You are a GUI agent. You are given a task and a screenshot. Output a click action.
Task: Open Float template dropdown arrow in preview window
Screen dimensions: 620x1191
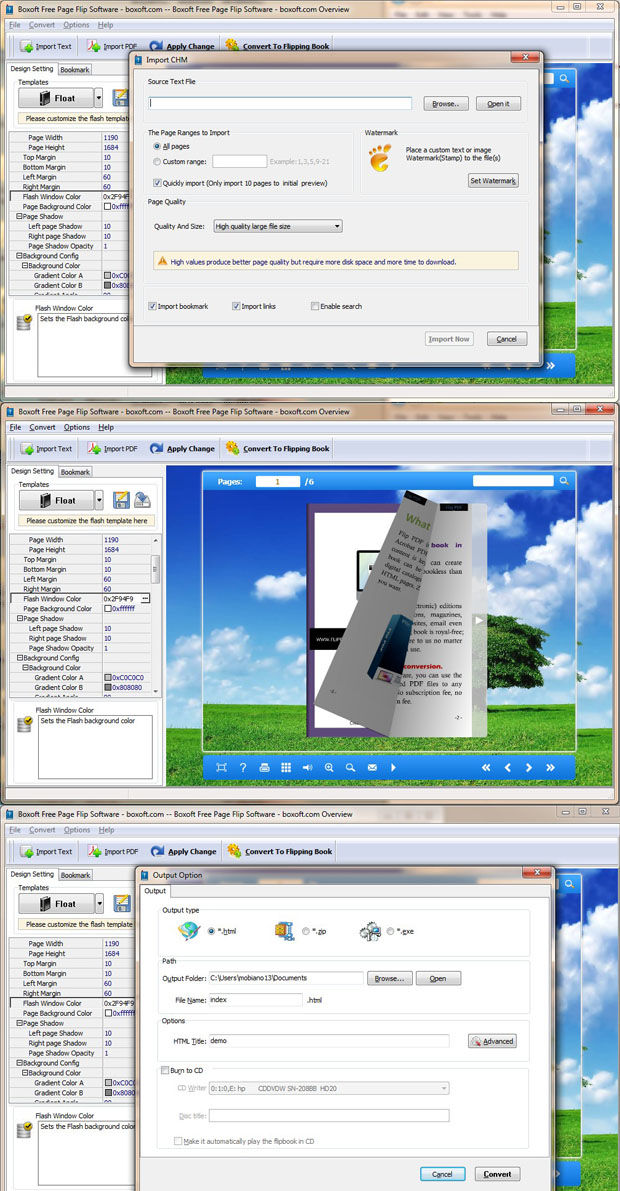99,500
